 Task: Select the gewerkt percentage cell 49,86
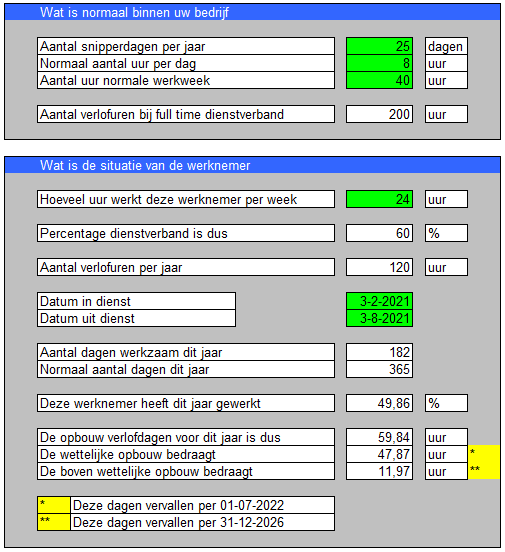379,403
